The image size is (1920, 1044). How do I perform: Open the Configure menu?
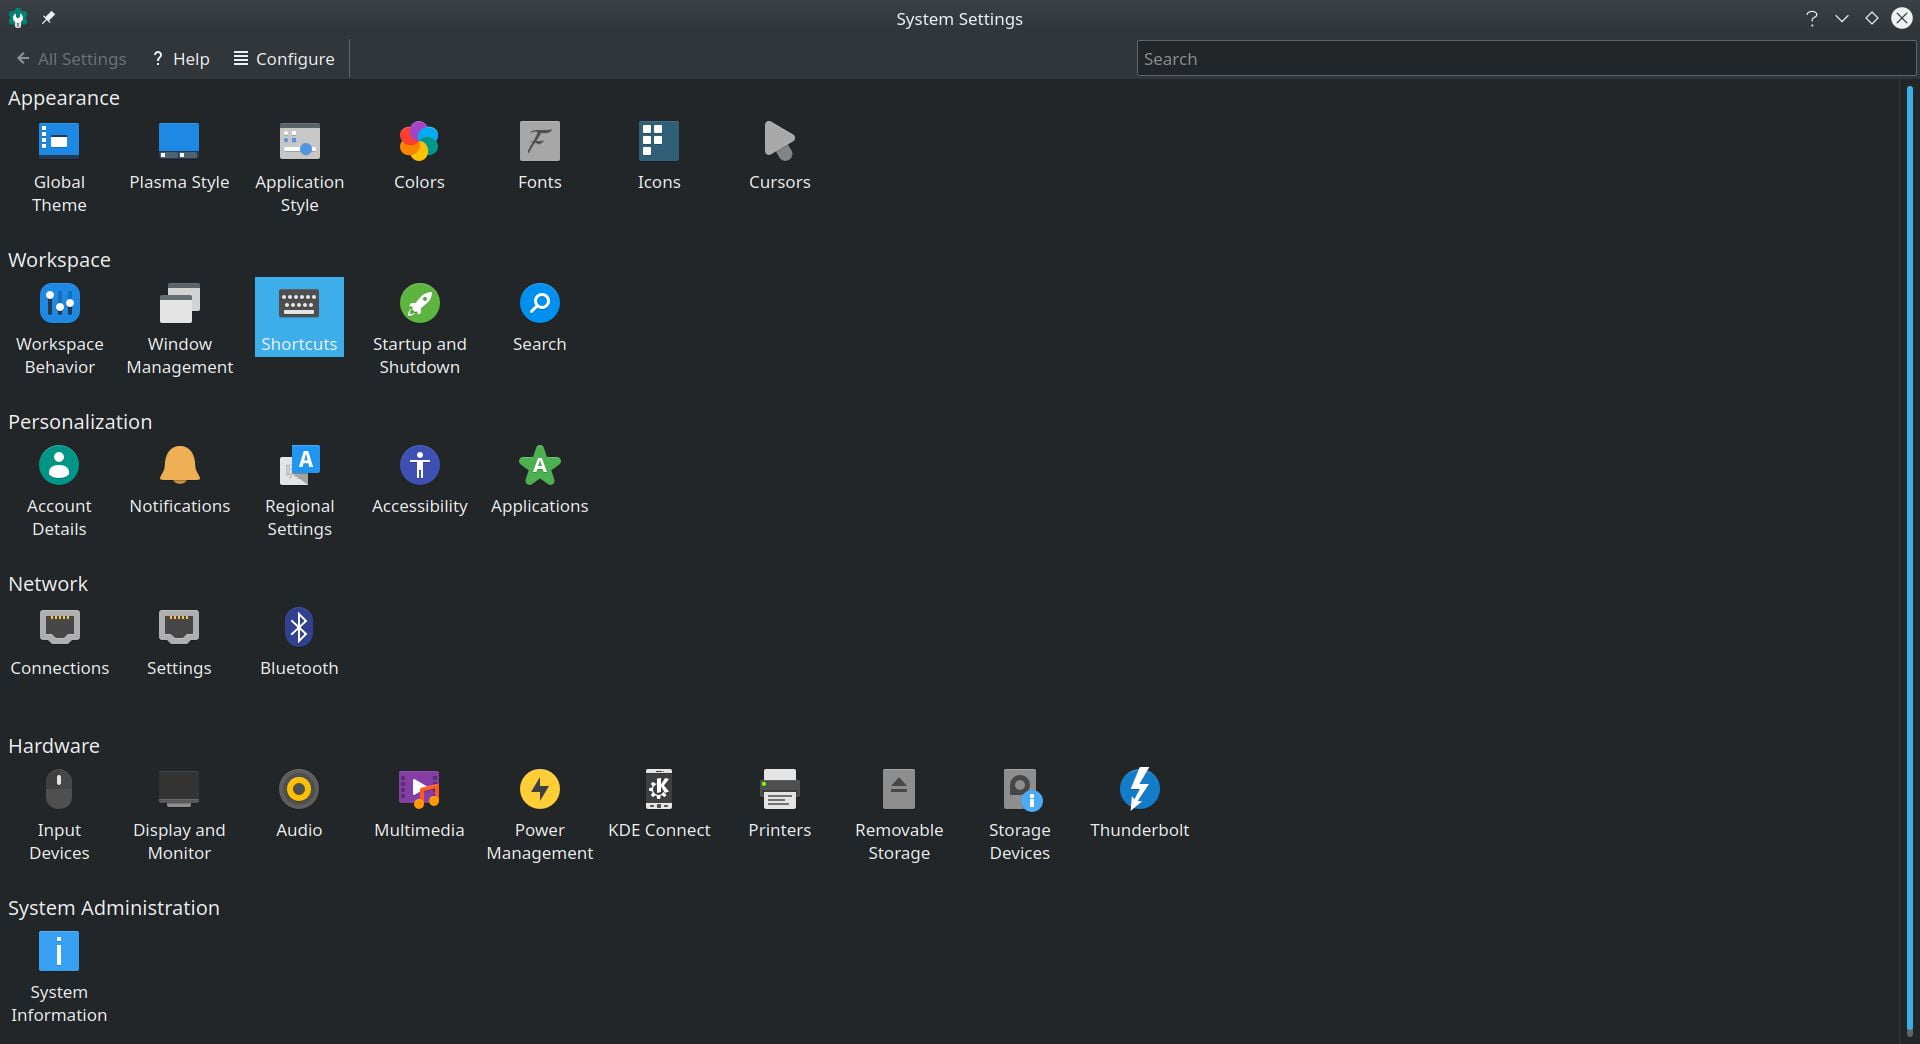tap(283, 58)
